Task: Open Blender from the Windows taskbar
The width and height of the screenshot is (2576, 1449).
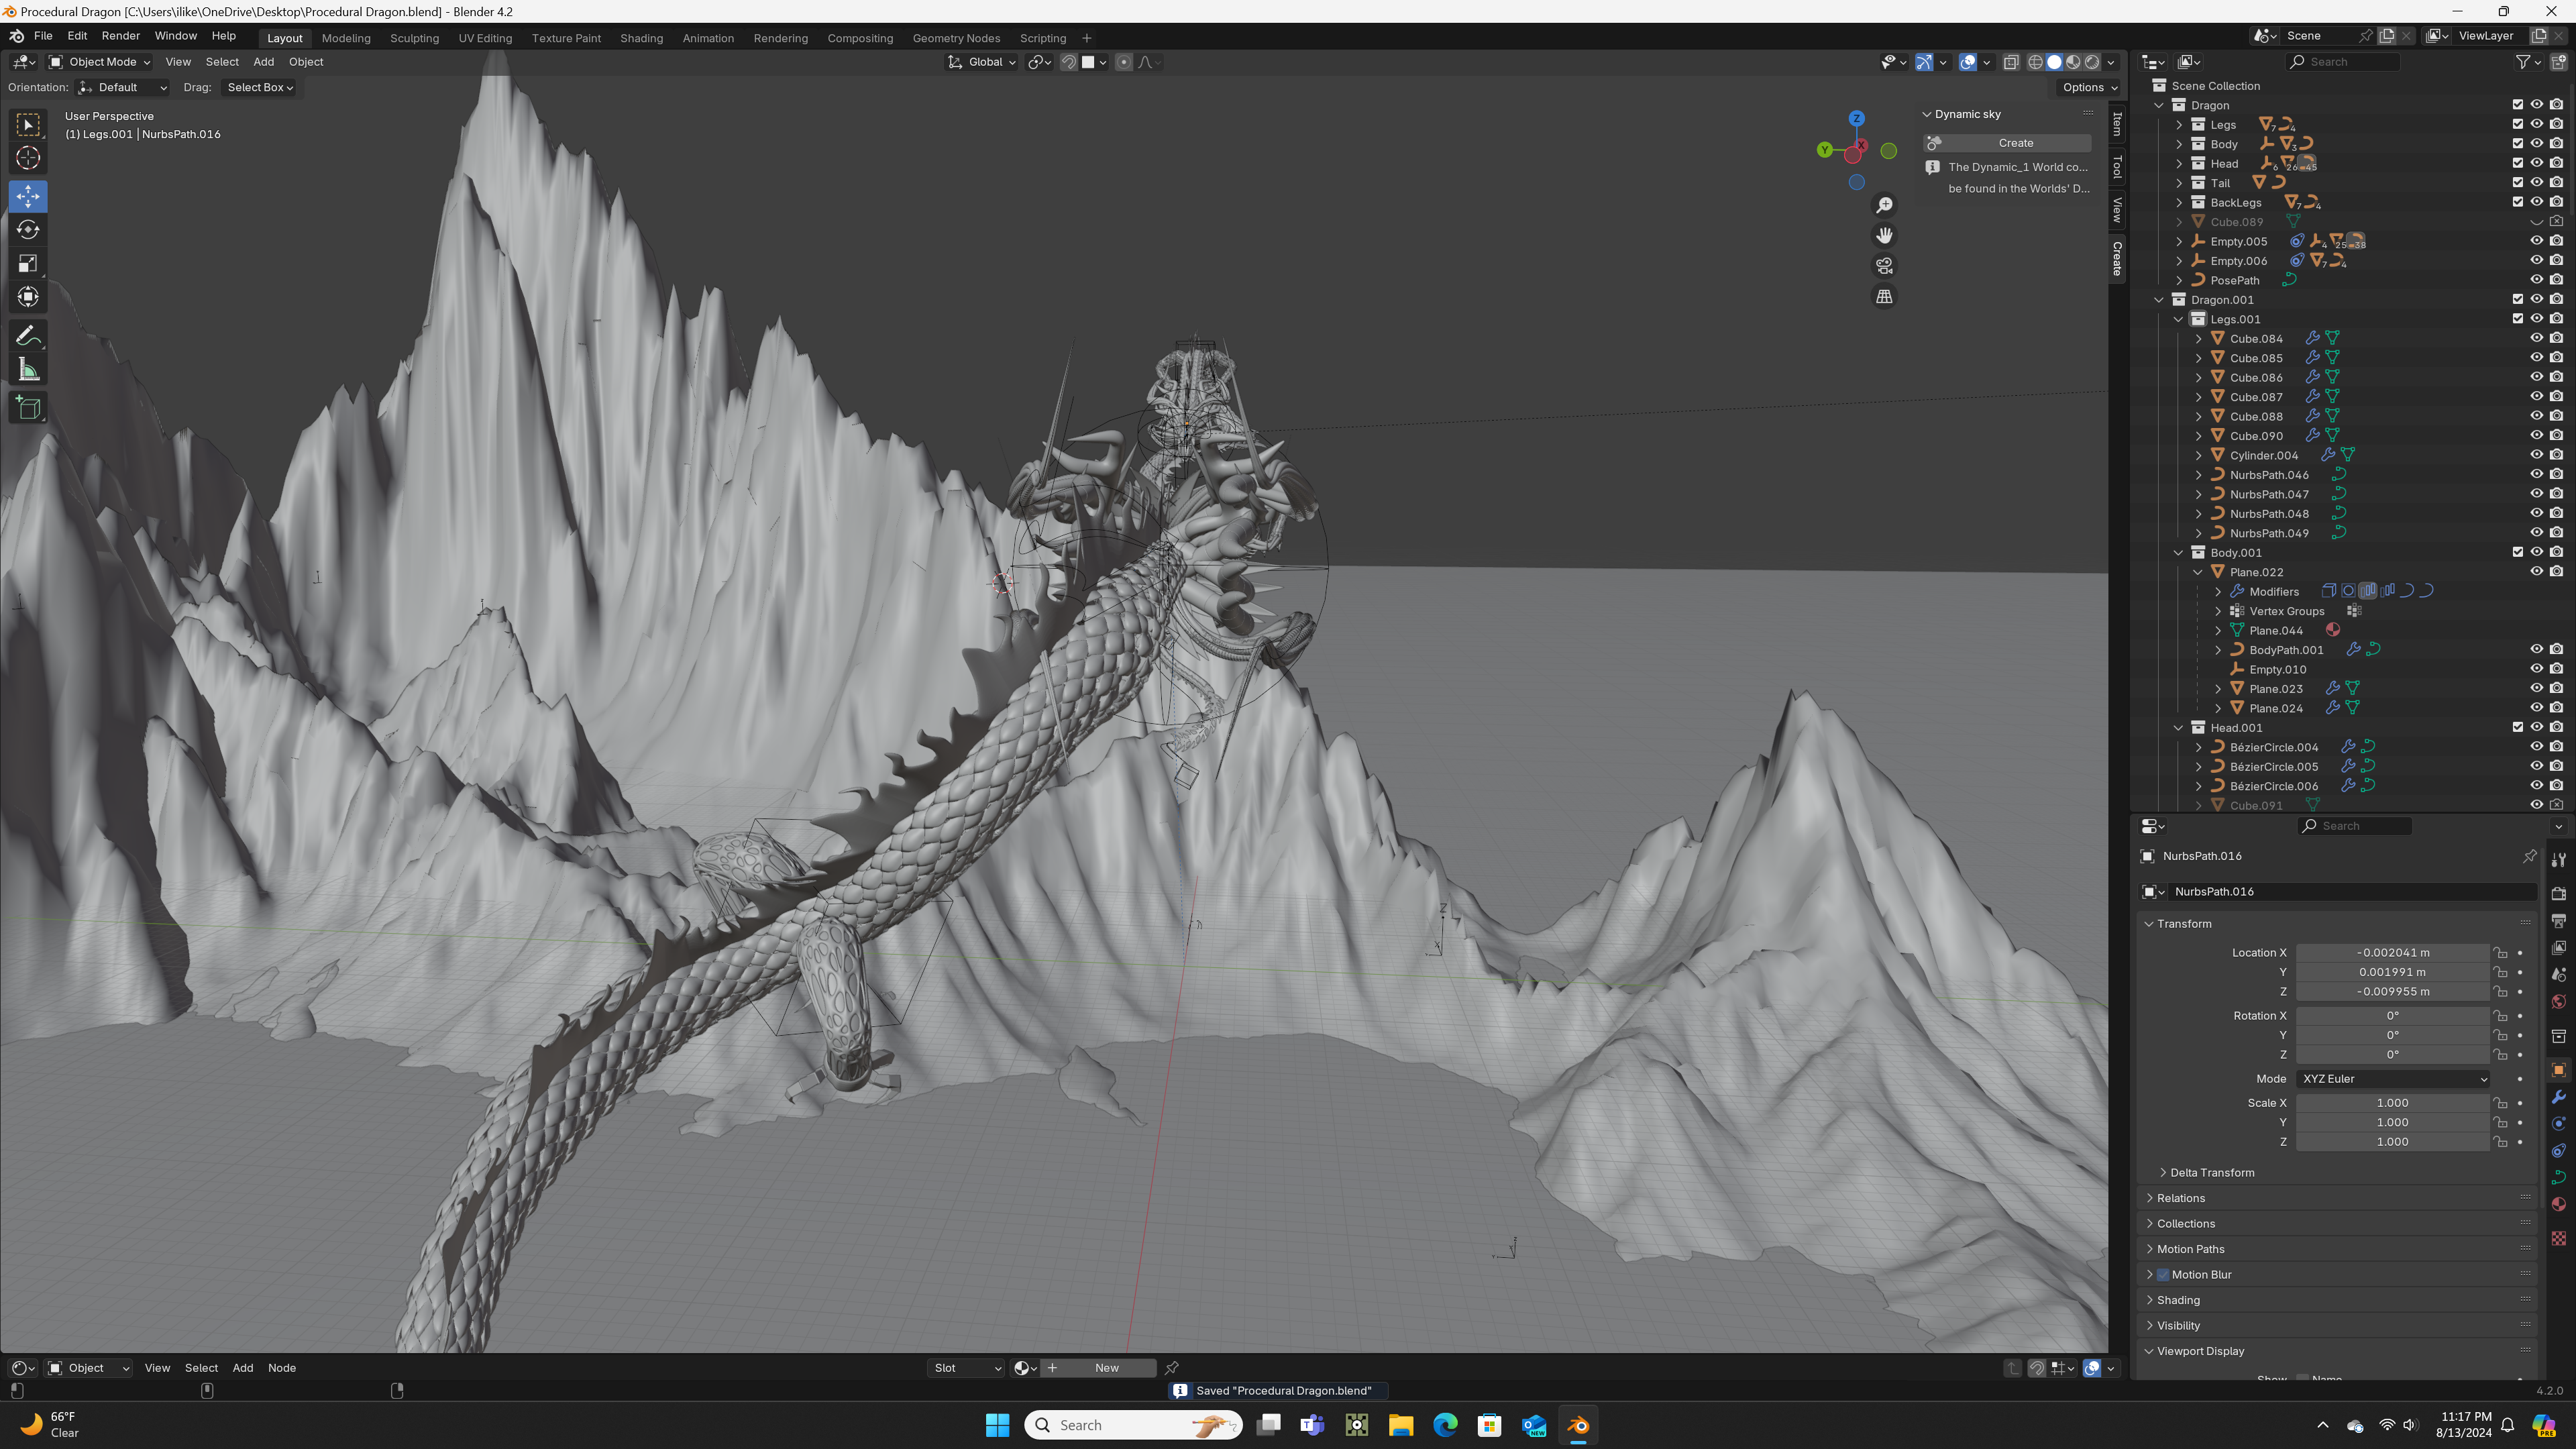Action: tap(1578, 1425)
